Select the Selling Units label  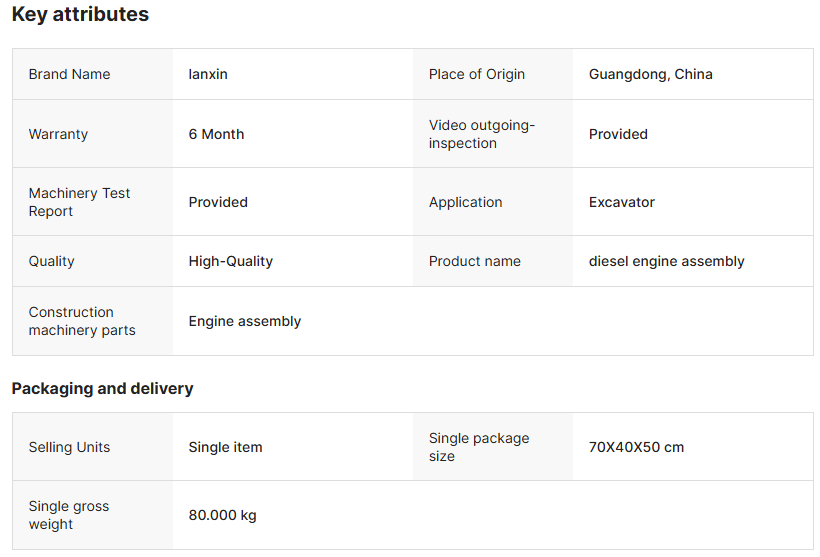point(69,447)
